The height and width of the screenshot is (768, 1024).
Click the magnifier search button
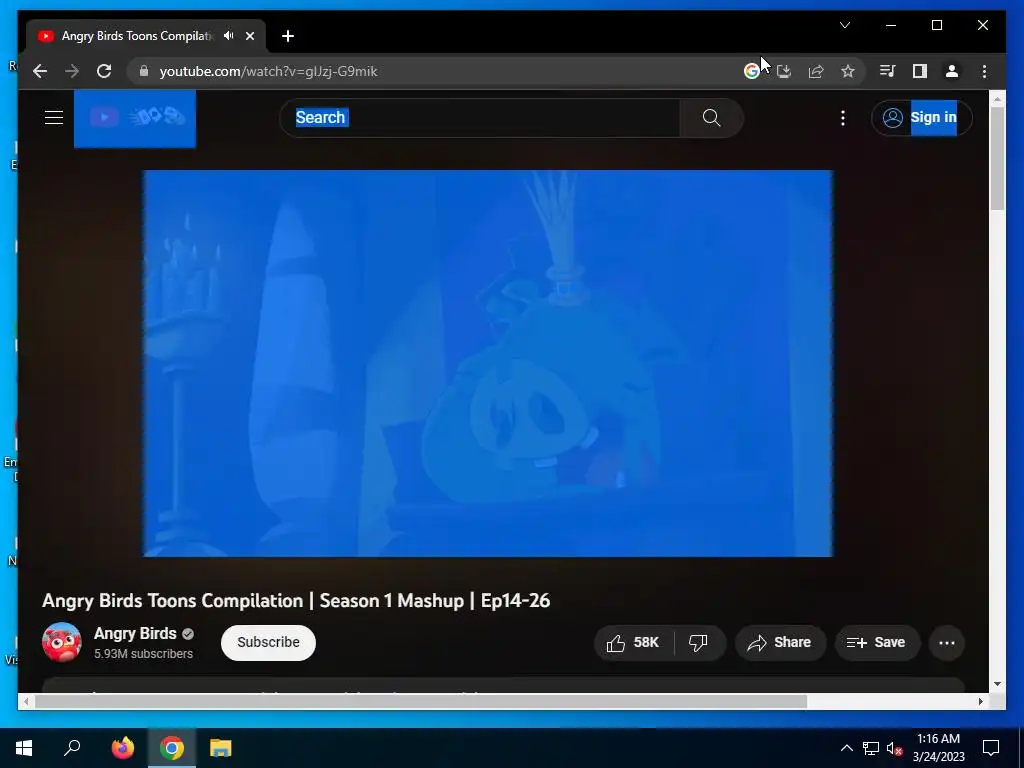pyautogui.click(x=711, y=118)
